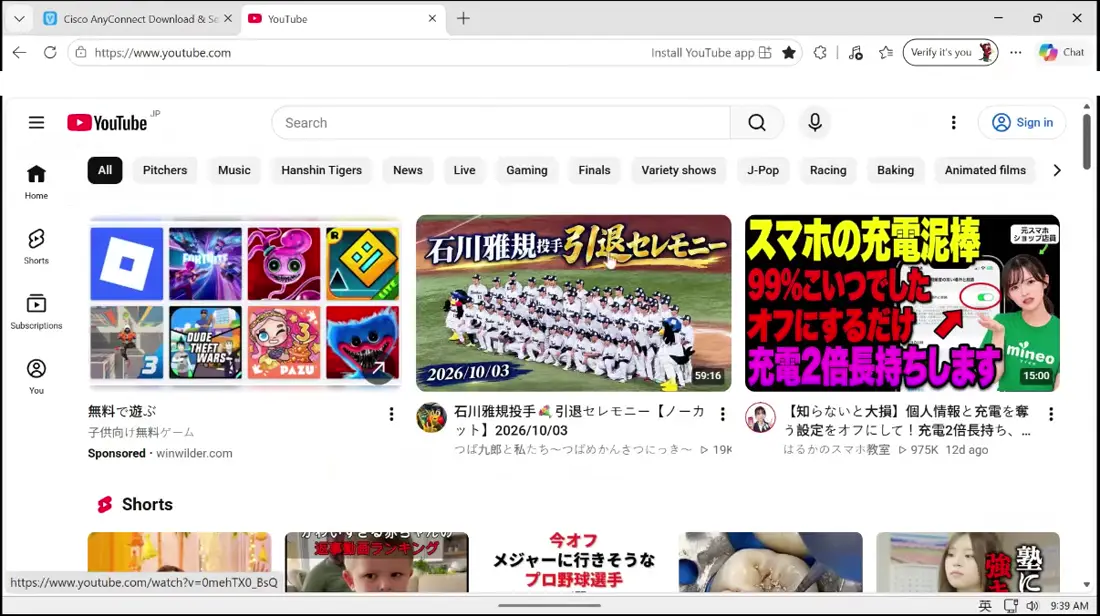Open the winwilder.com sponsored link

(x=194, y=453)
